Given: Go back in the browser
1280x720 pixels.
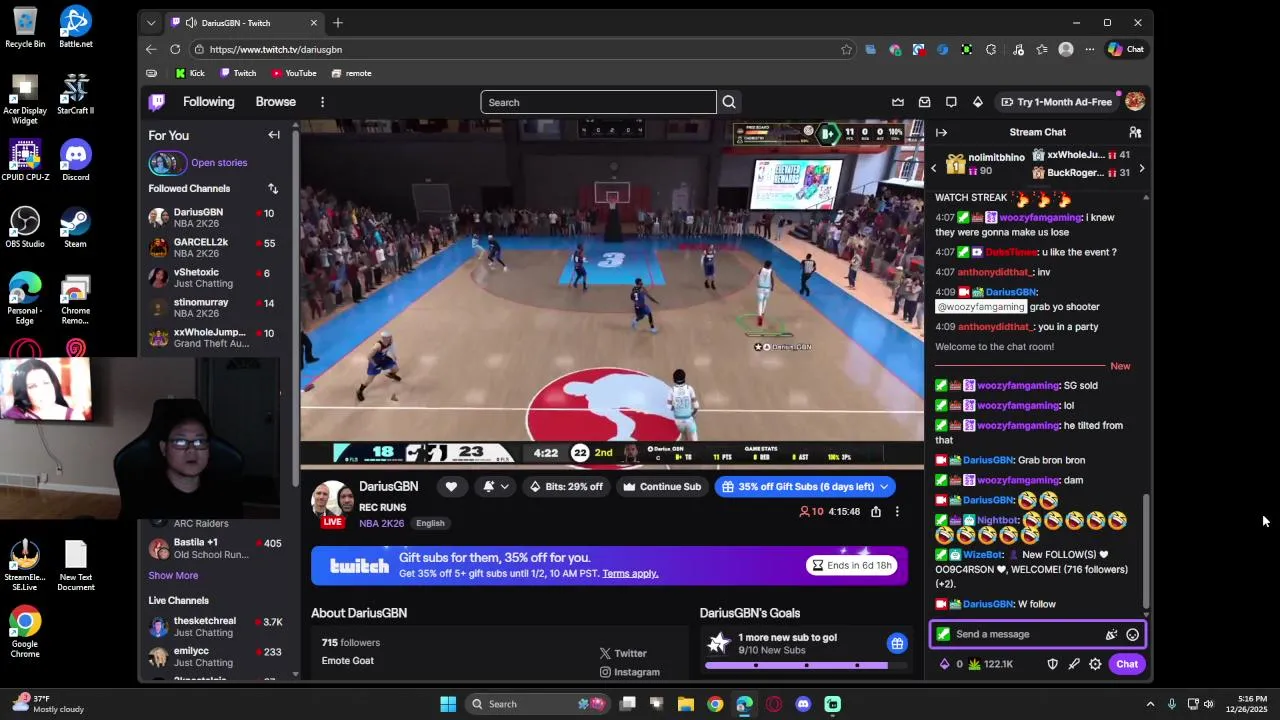Looking at the screenshot, I should pyautogui.click(x=151, y=49).
